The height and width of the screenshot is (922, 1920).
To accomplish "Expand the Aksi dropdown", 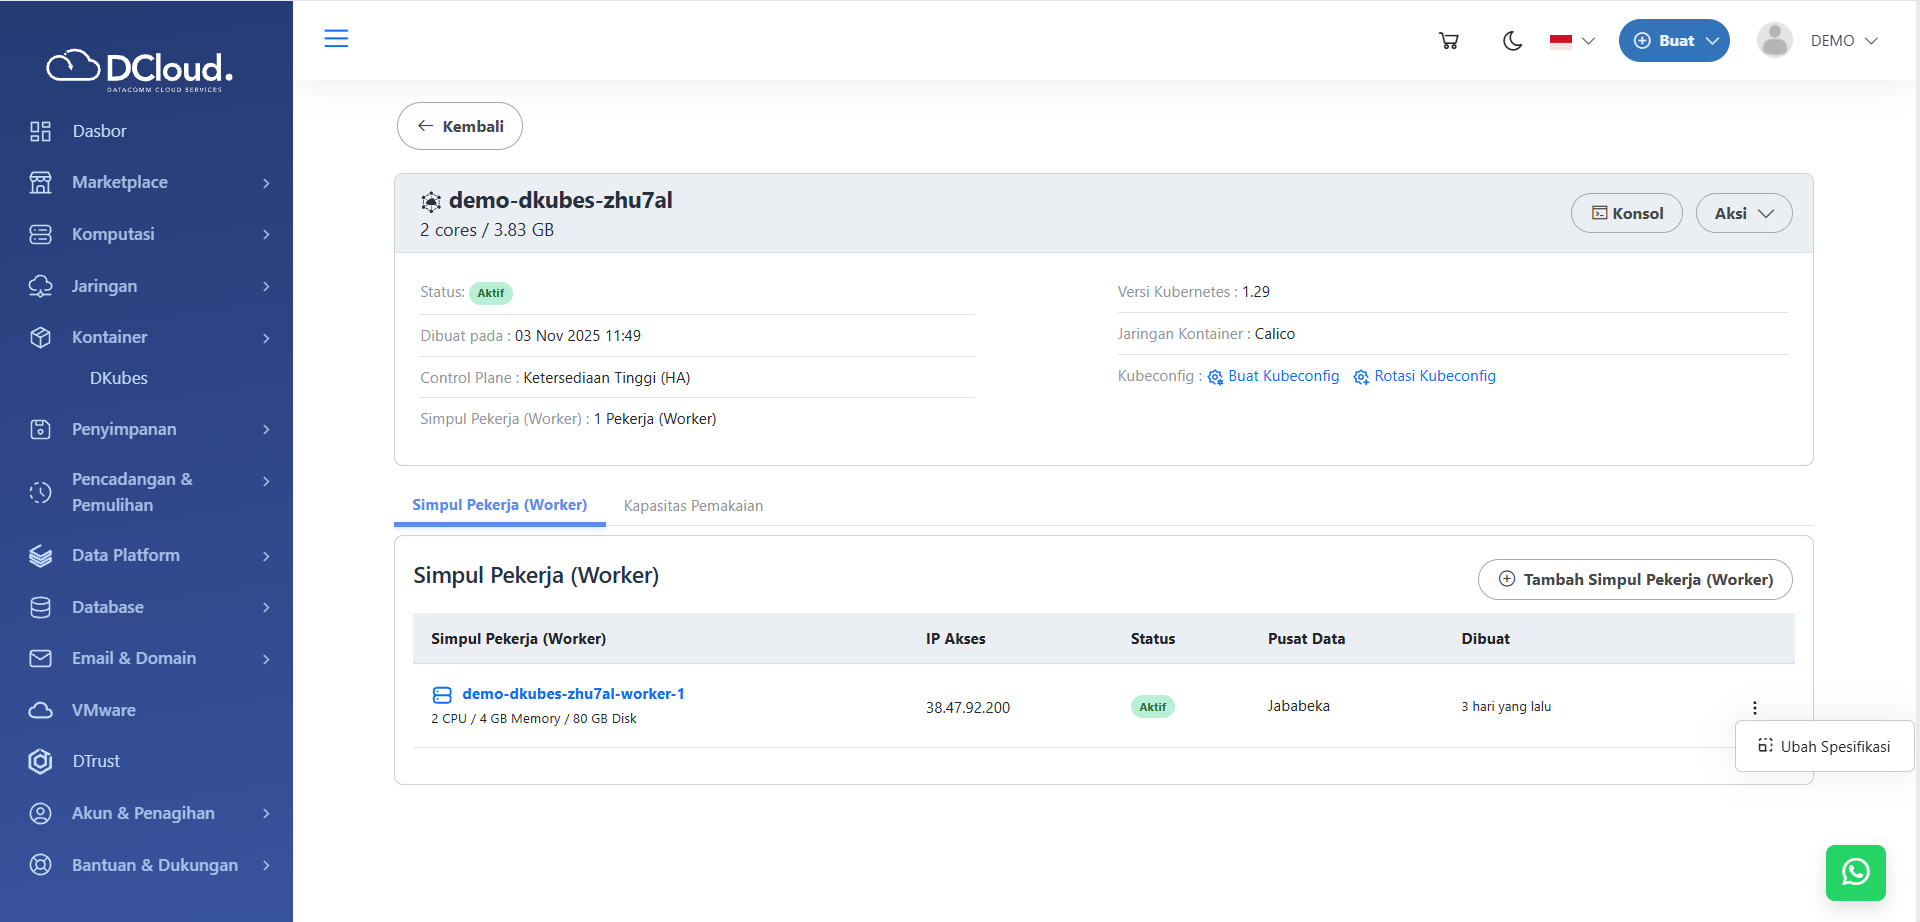I will [1743, 213].
